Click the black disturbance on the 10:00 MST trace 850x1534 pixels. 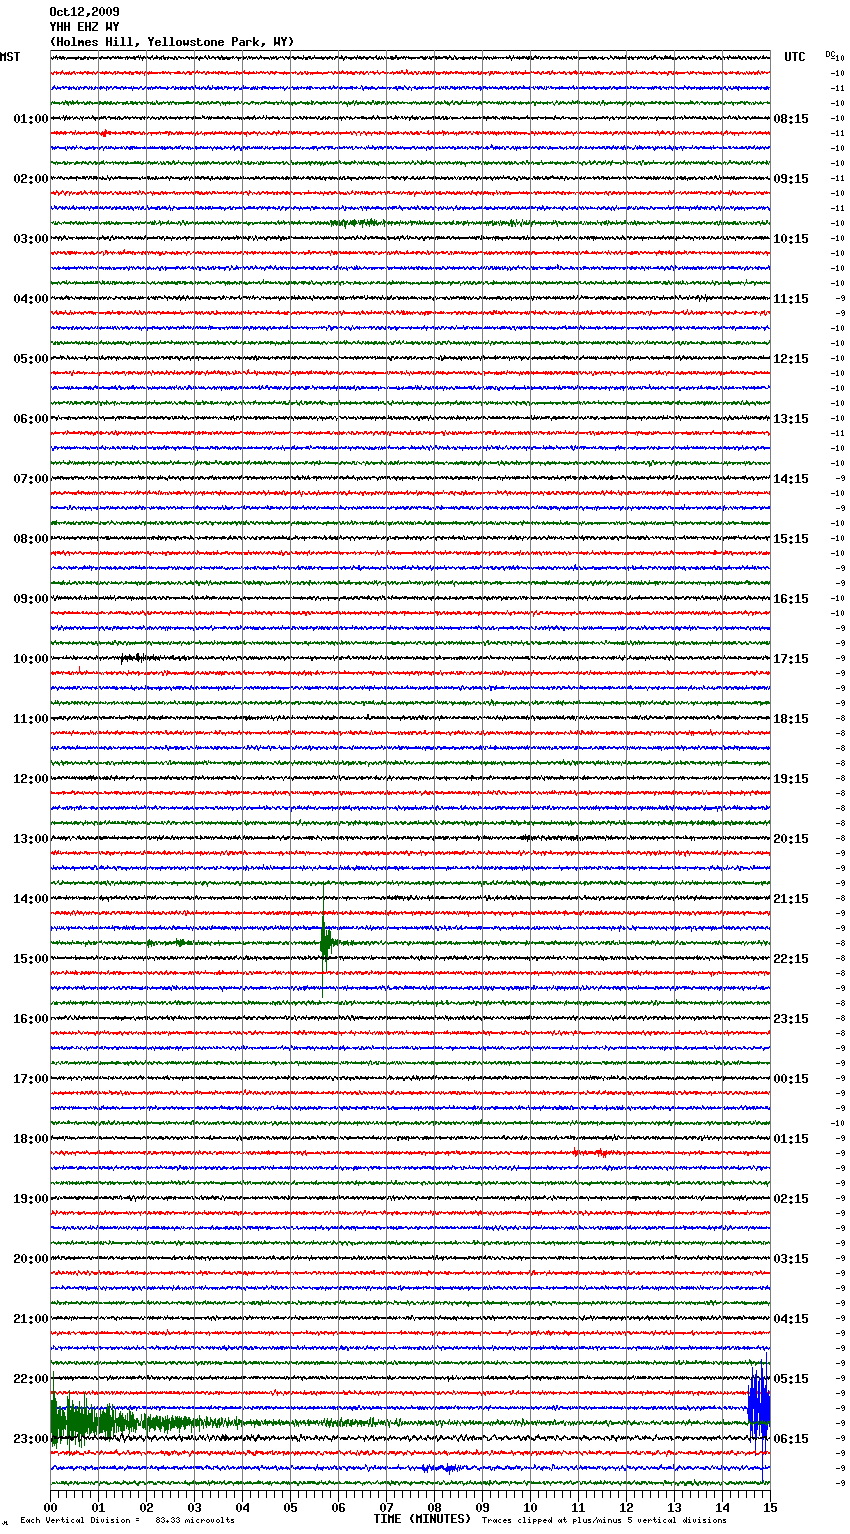coord(140,658)
